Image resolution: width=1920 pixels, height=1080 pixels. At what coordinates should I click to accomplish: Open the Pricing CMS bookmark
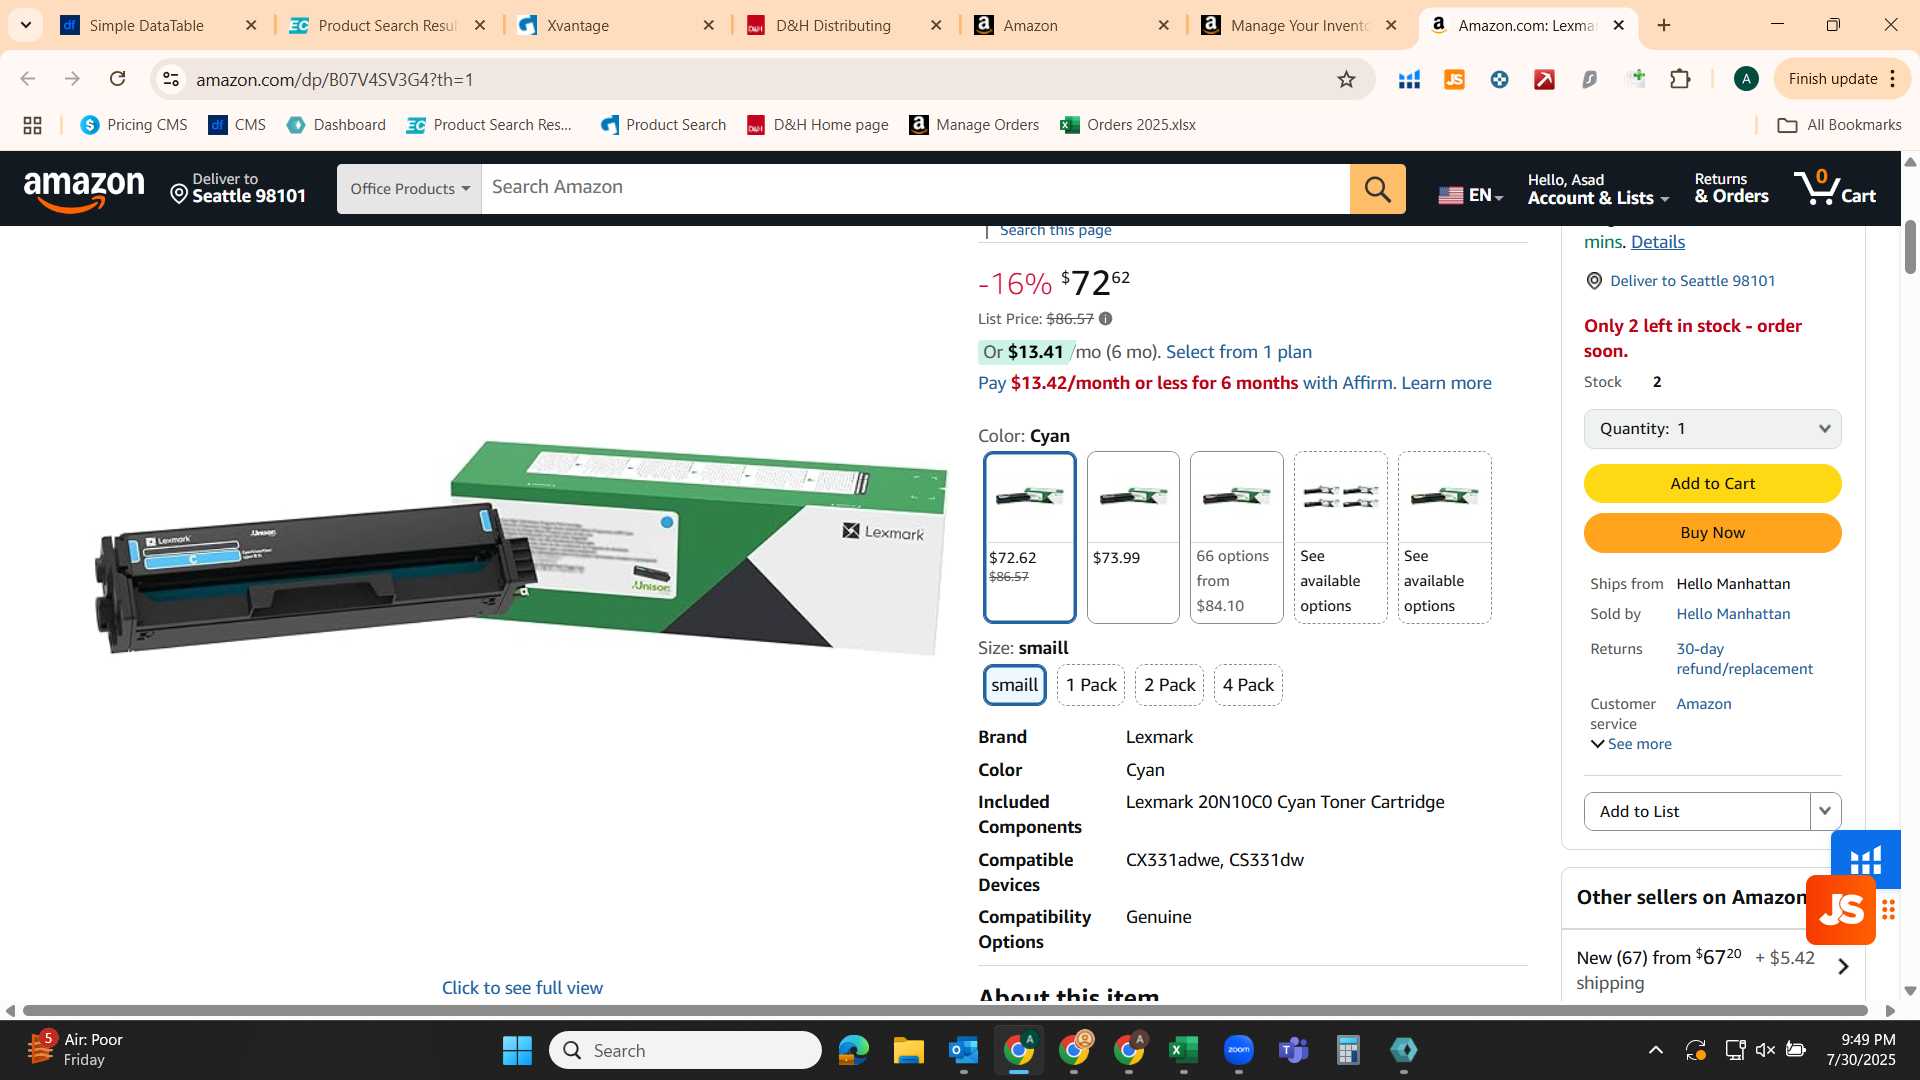(134, 125)
